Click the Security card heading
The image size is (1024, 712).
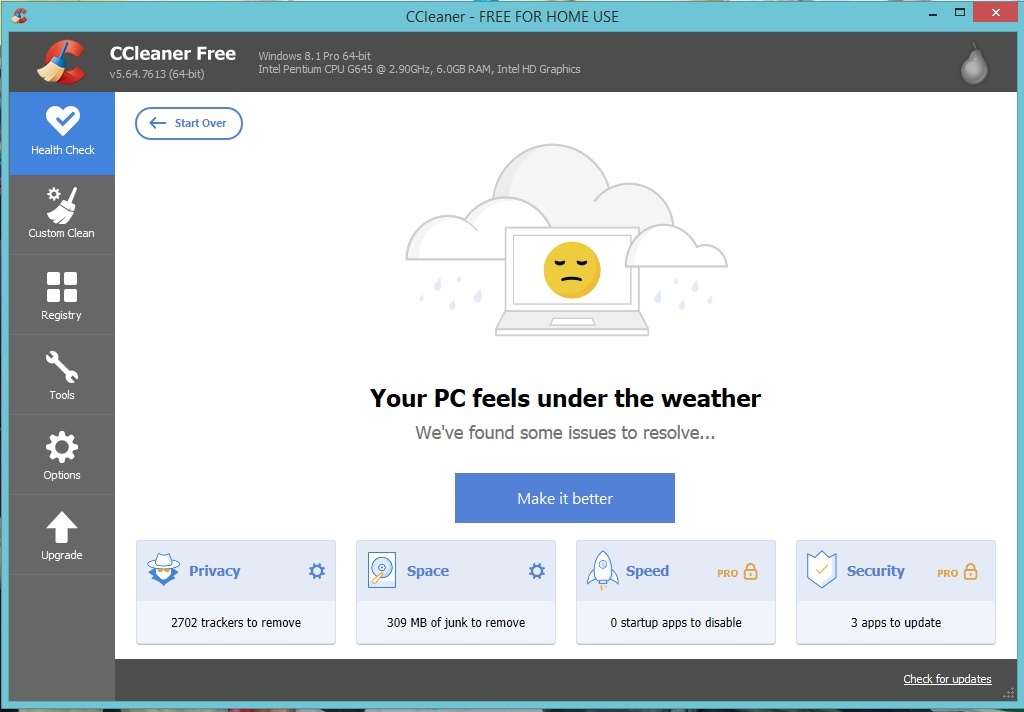tap(876, 571)
